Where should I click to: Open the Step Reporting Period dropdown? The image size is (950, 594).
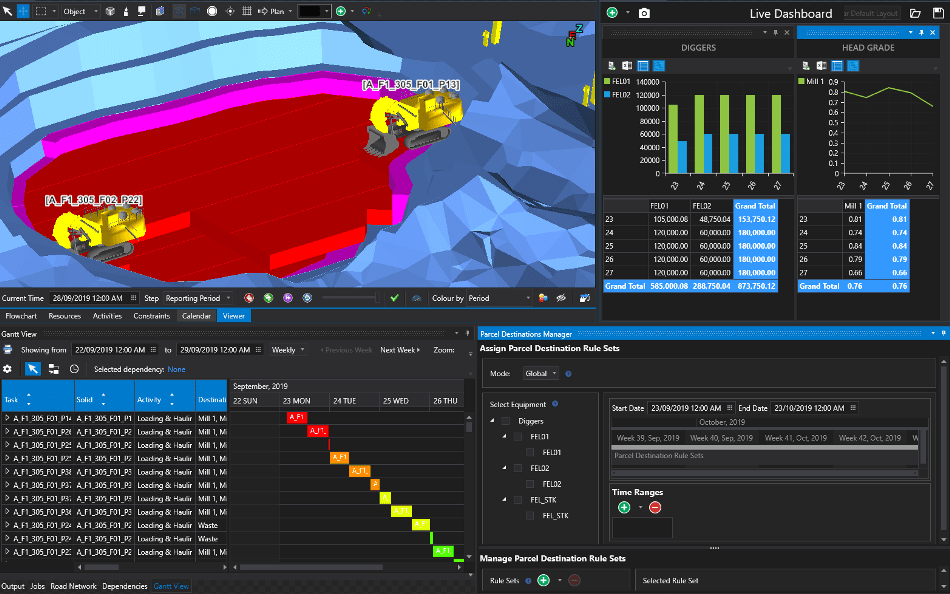(x=198, y=298)
